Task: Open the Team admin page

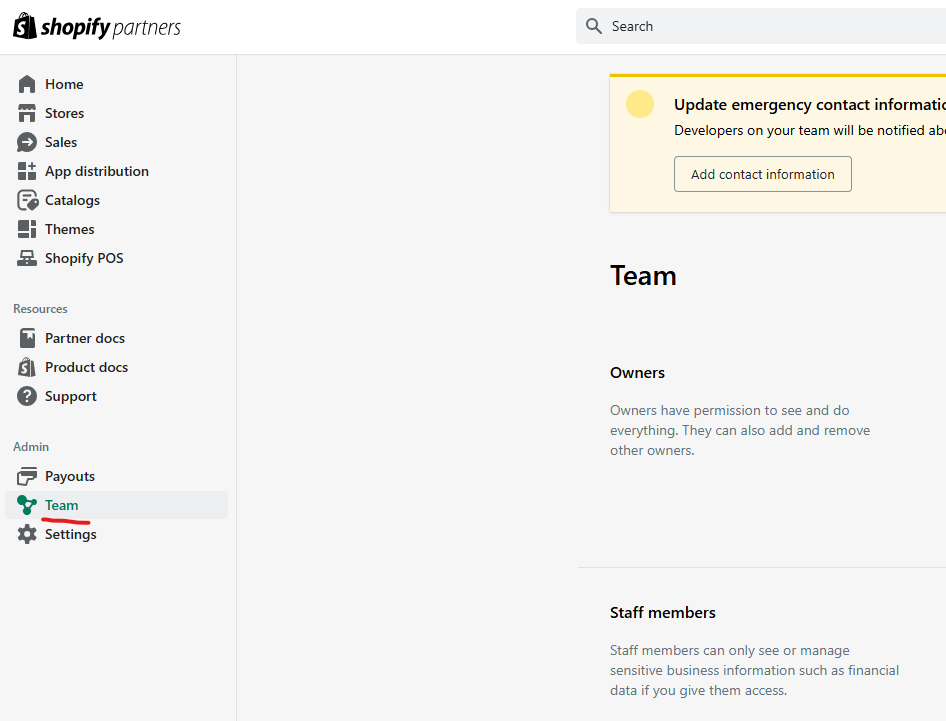Action: [x=60, y=504]
